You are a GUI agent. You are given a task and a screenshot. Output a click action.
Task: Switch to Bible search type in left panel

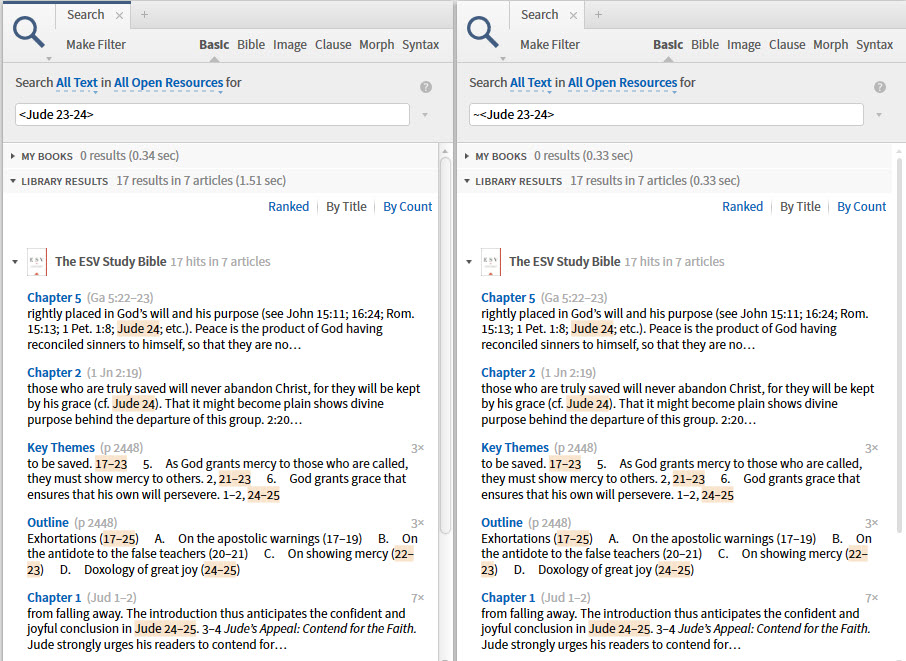click(x=251, y=44)
